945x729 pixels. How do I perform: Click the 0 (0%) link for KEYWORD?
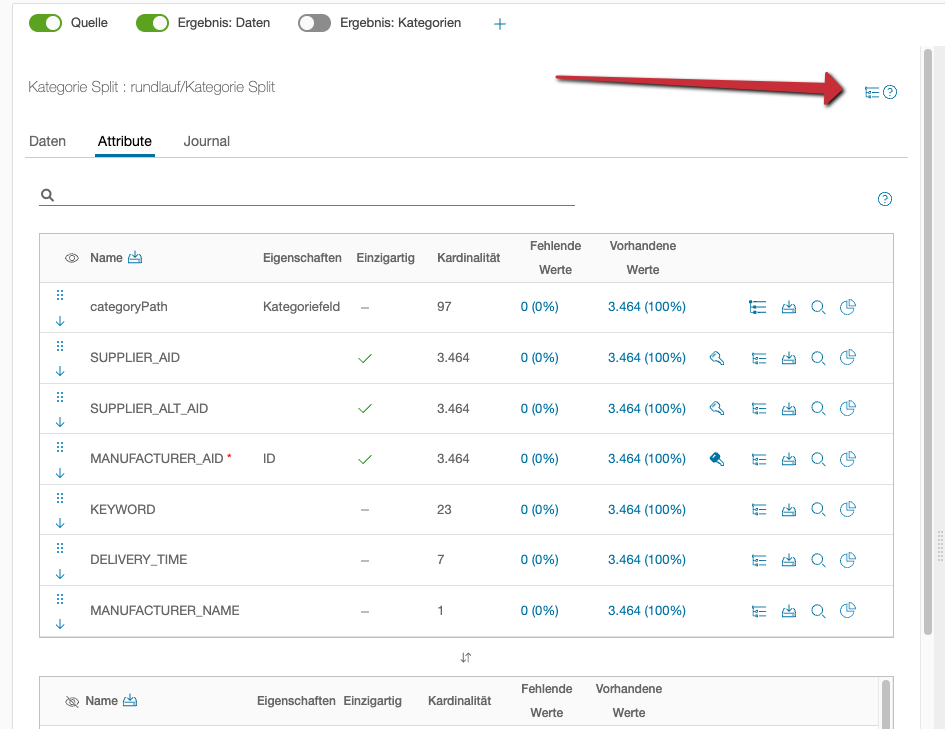coord(539,510)
